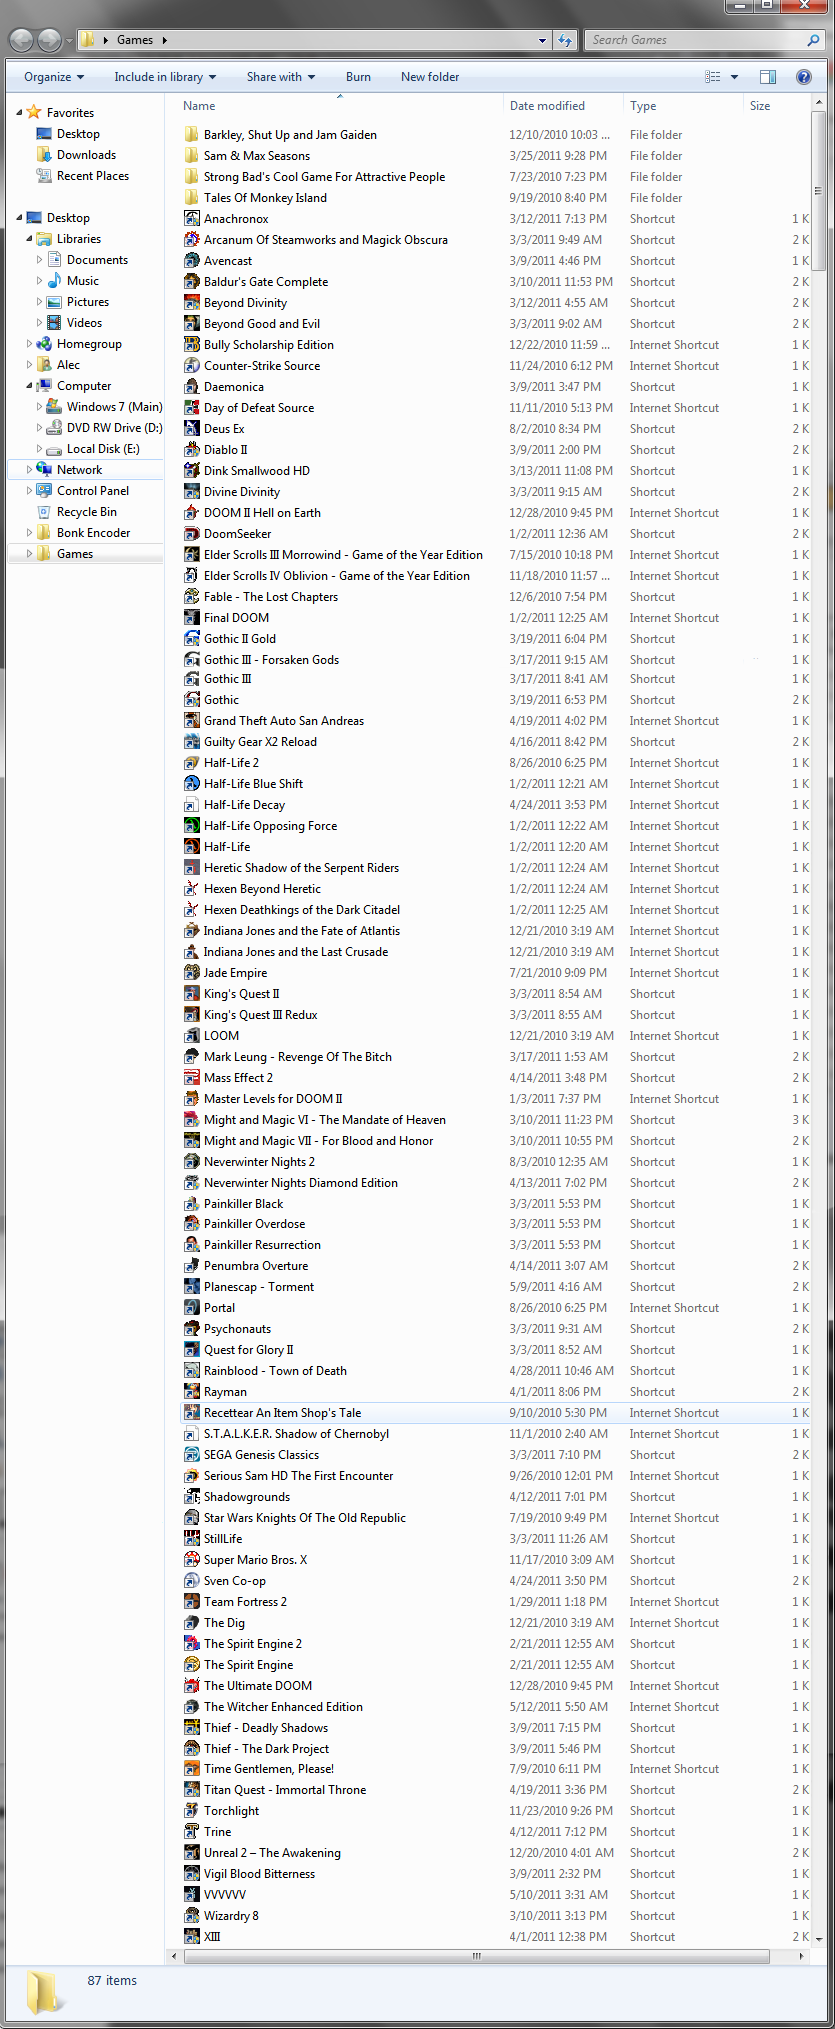Open Downloads in Favorites

pyautogui.click(x=86, y=155)
